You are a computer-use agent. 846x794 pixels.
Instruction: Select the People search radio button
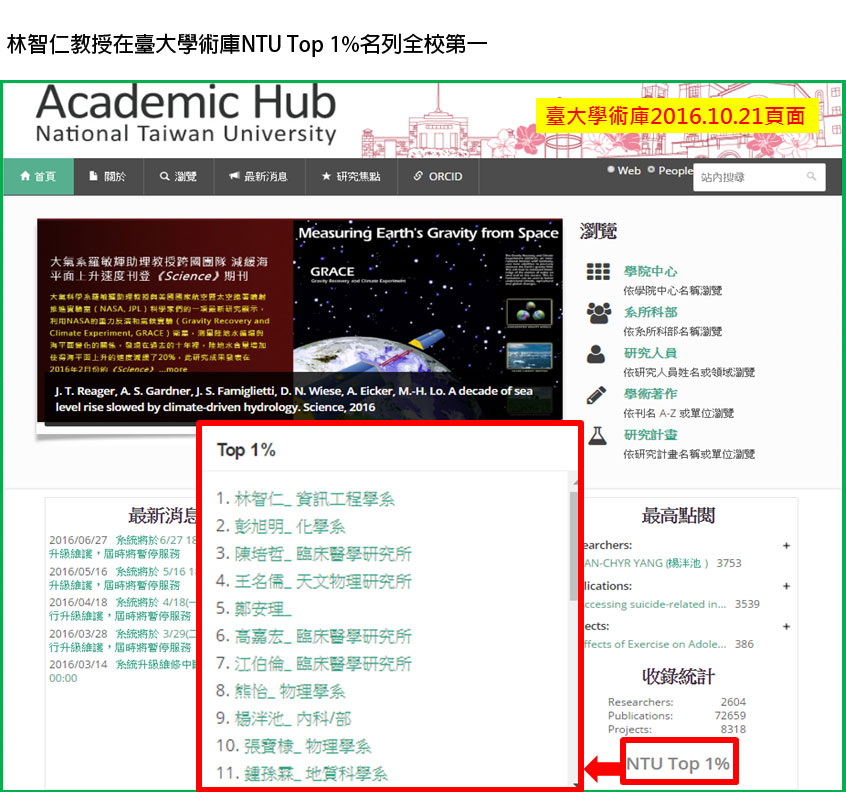tap(651, 170)
